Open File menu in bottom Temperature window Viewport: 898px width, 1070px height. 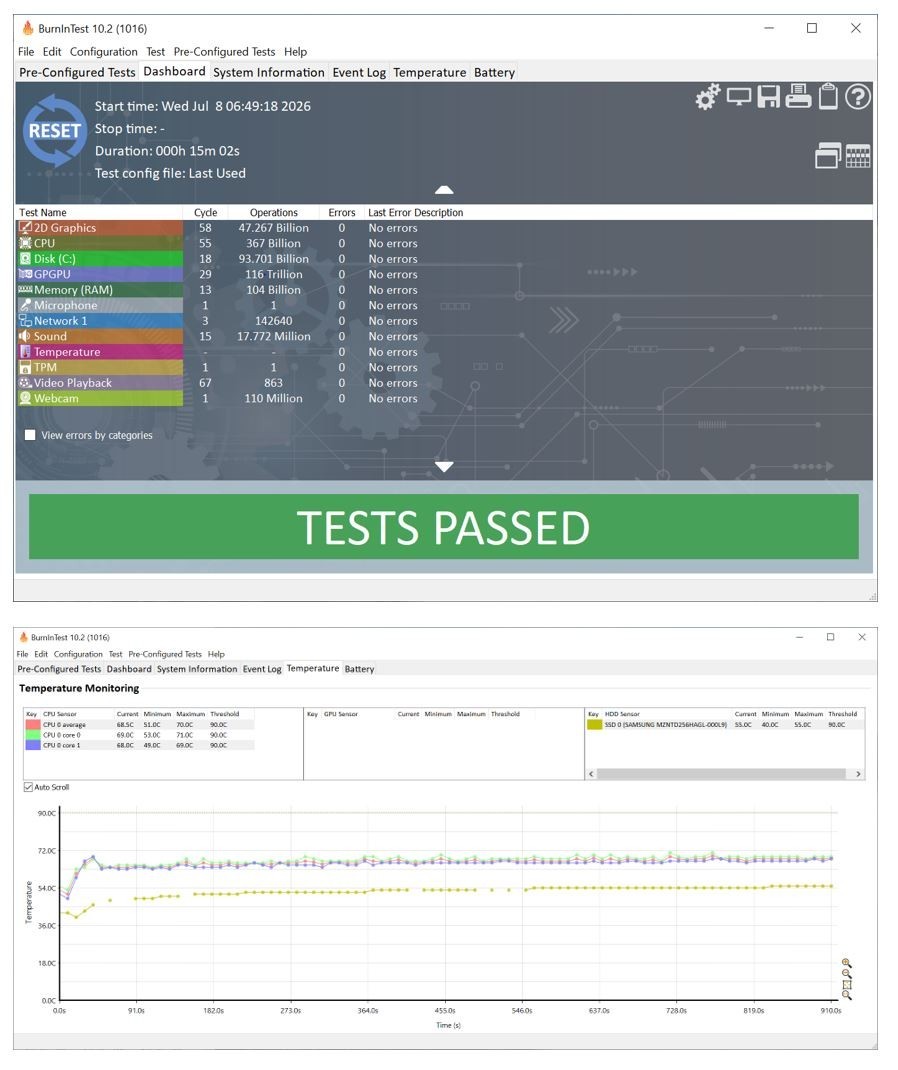[23, 654]
